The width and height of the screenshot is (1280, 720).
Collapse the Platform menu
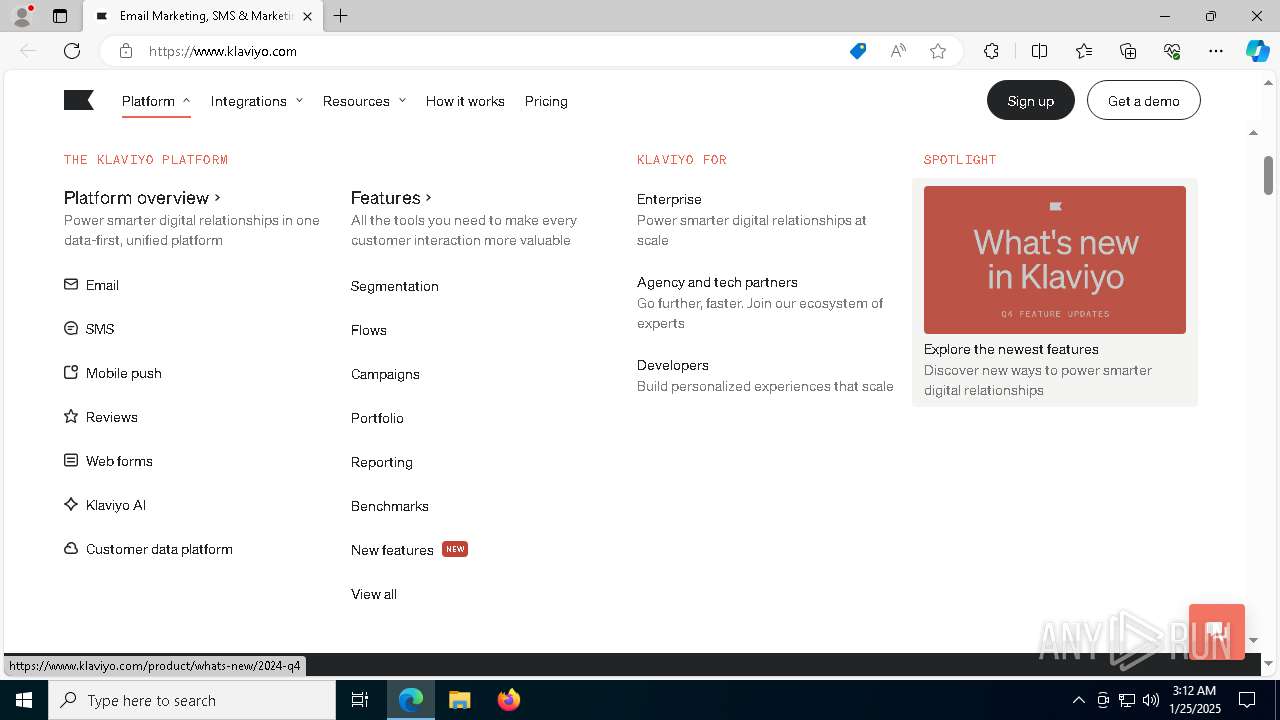click(x=156, y=101)
